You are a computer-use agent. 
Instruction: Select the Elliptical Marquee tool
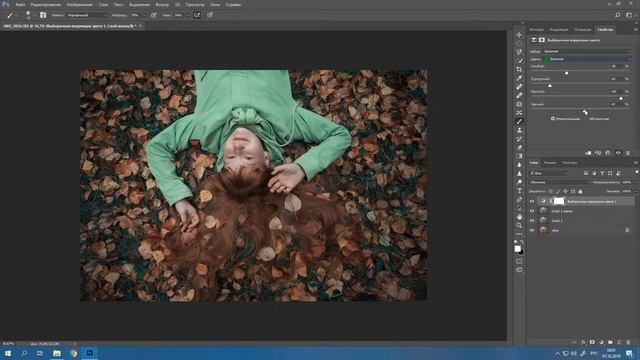click(519, 43)
